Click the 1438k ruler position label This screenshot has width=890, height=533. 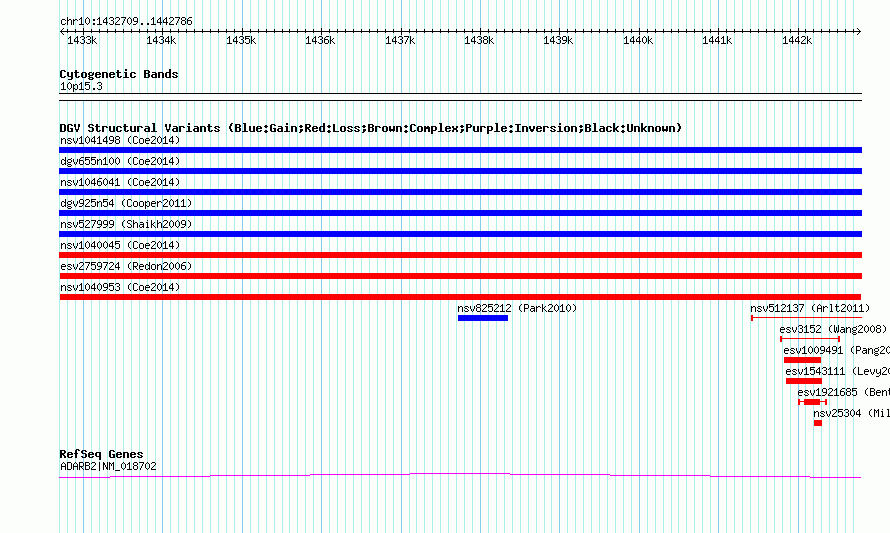pyautogui.click(x=479, y=40)
